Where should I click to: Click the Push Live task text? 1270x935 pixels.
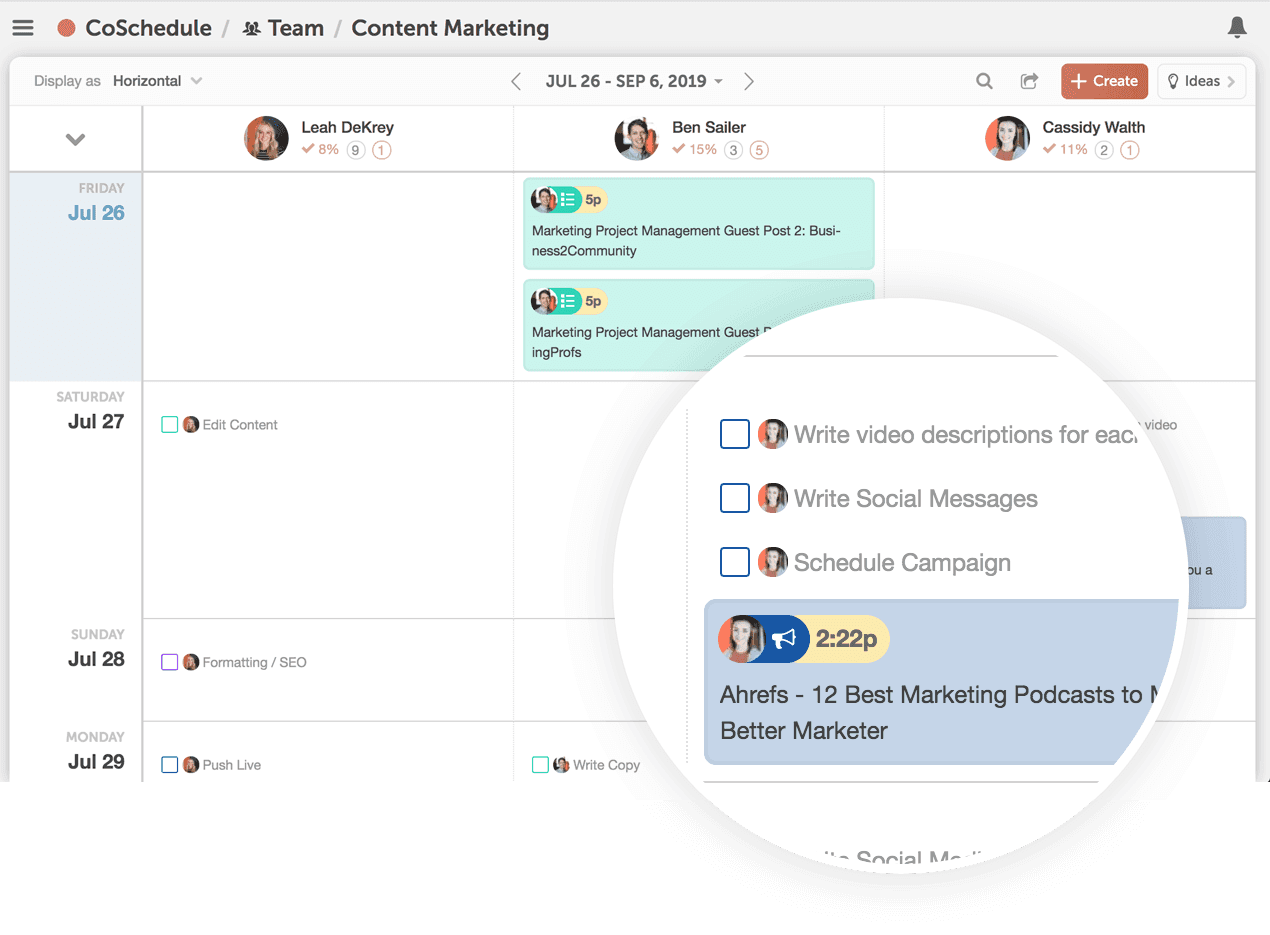click(x=232, y=765)
